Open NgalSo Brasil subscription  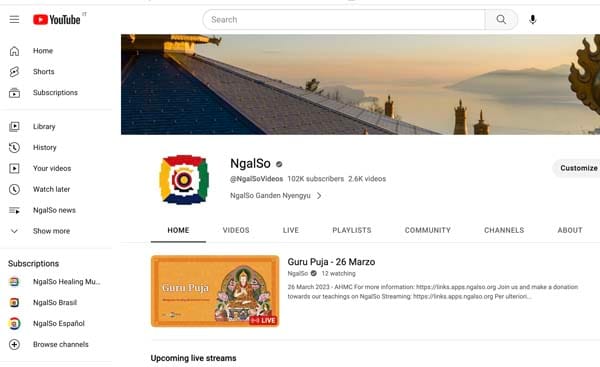(55, 303)
